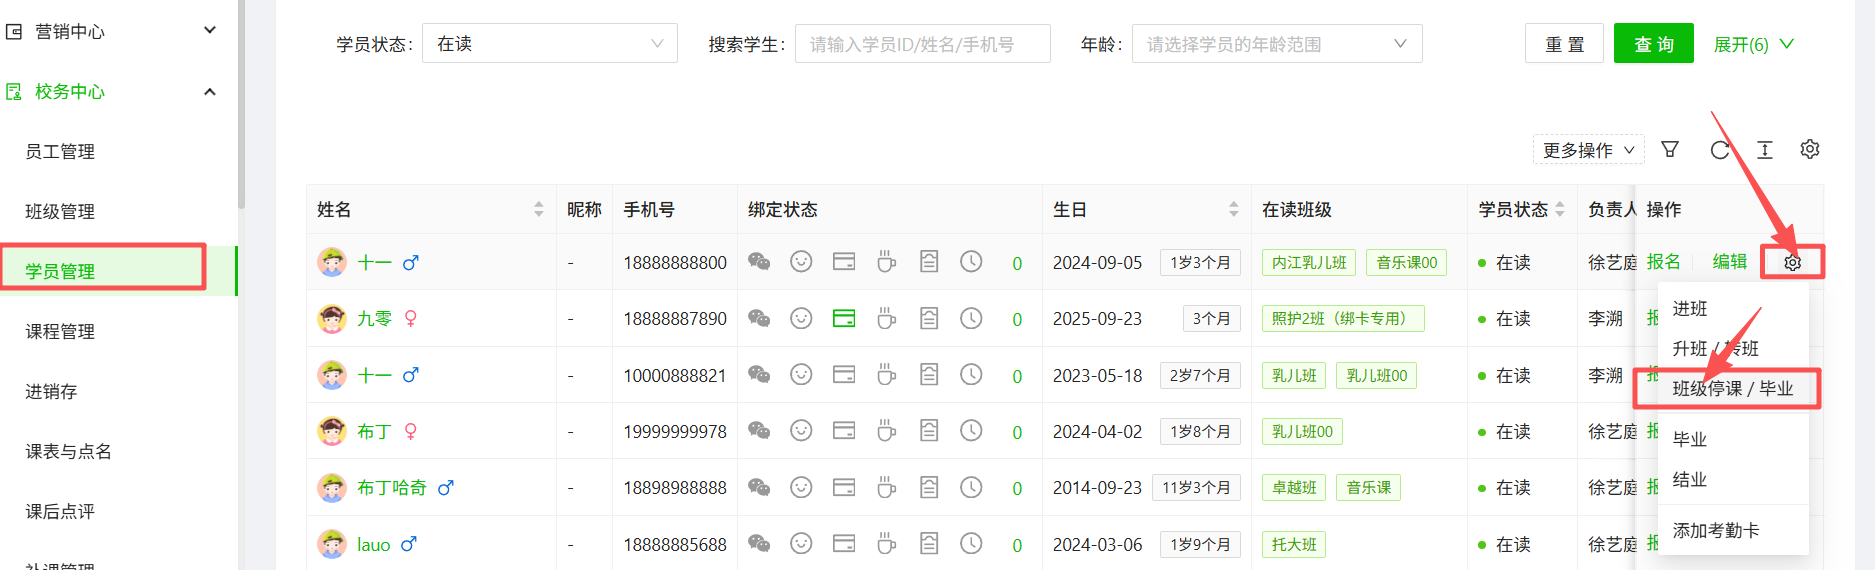The image size is (1875, 570).
Task: Open the age range dropdown
Action: coord(1276,44)
